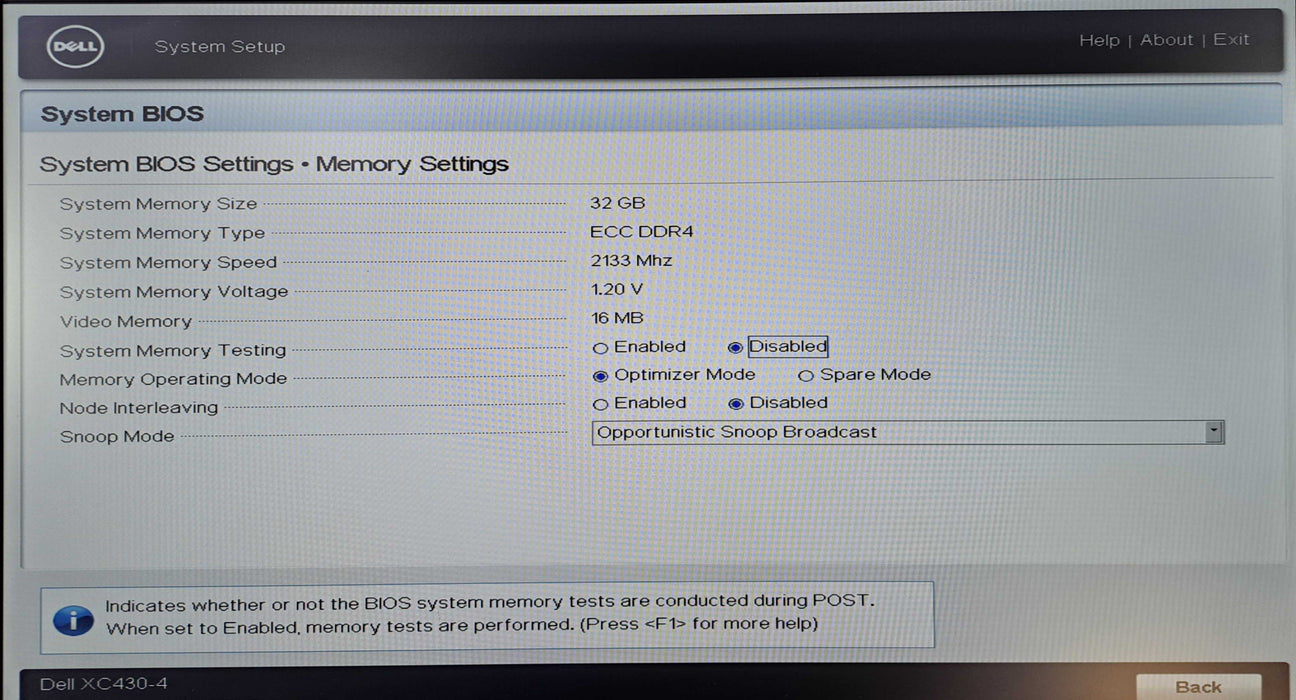The height and width of the screenshot is (700, 1296).
Task: Select the System Memory Size label
Action: [x=158, y=204]
